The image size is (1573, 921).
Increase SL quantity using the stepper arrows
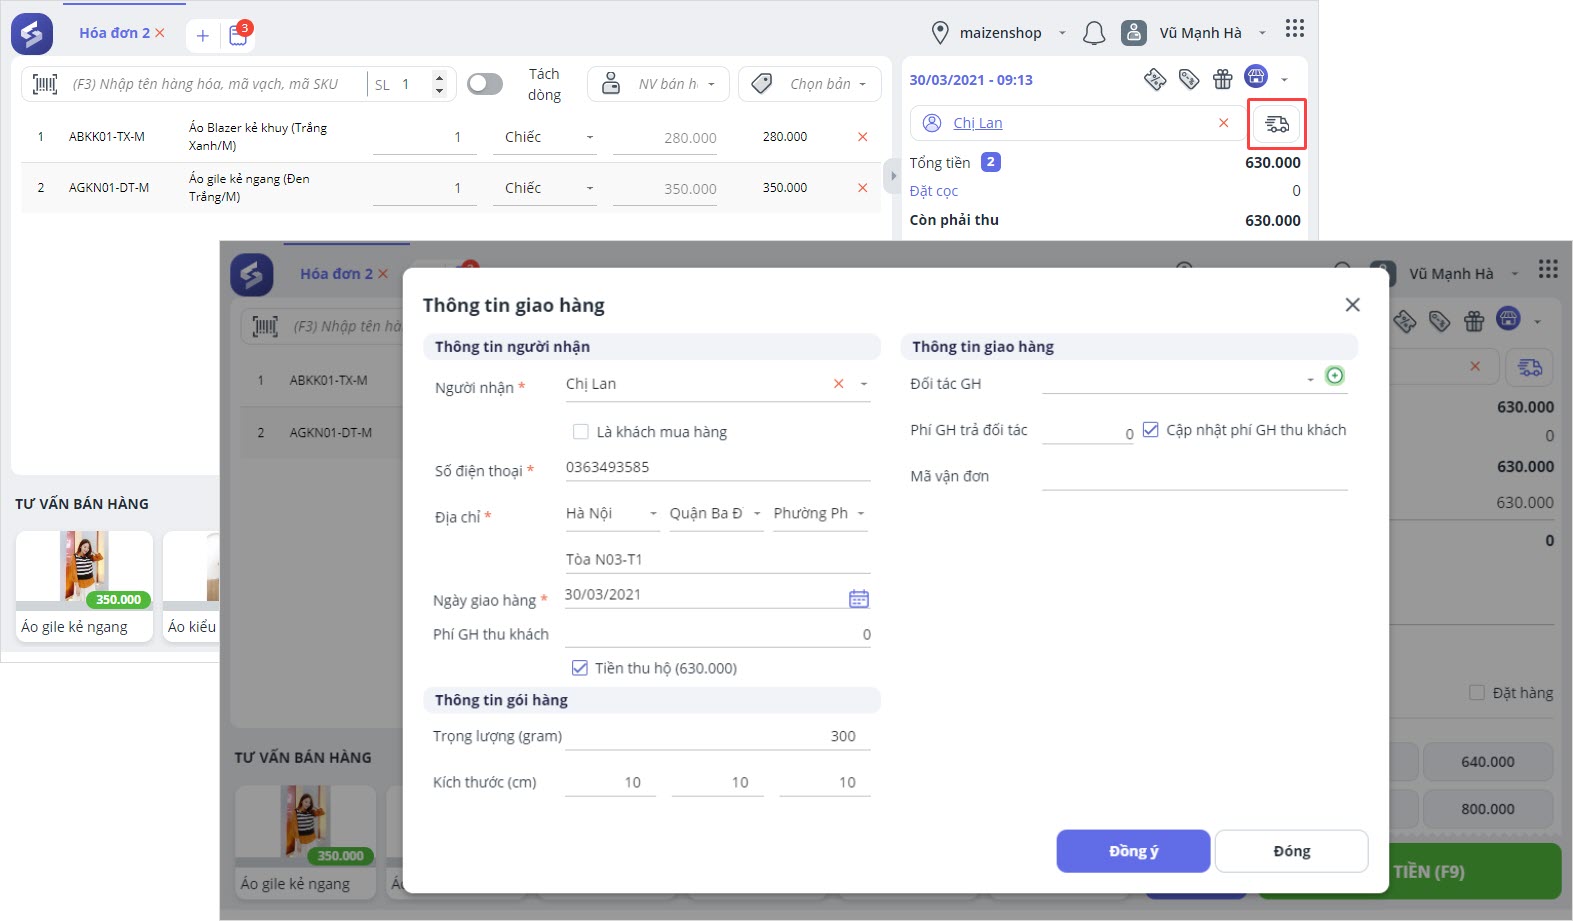click(439, 77)
